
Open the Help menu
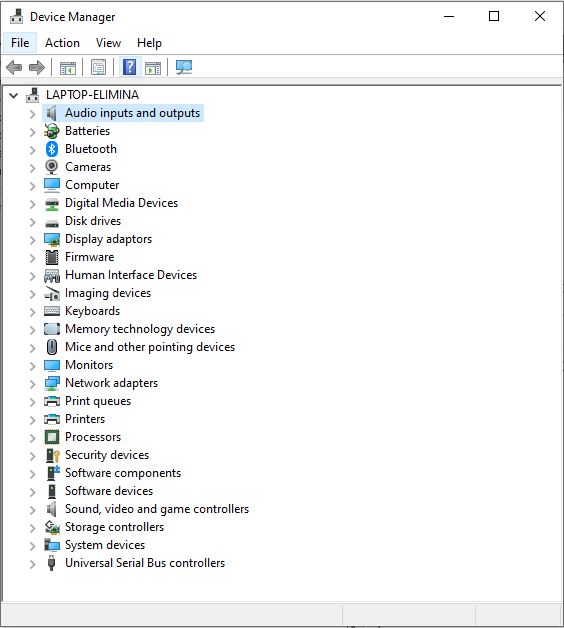(x=149, y=43)
